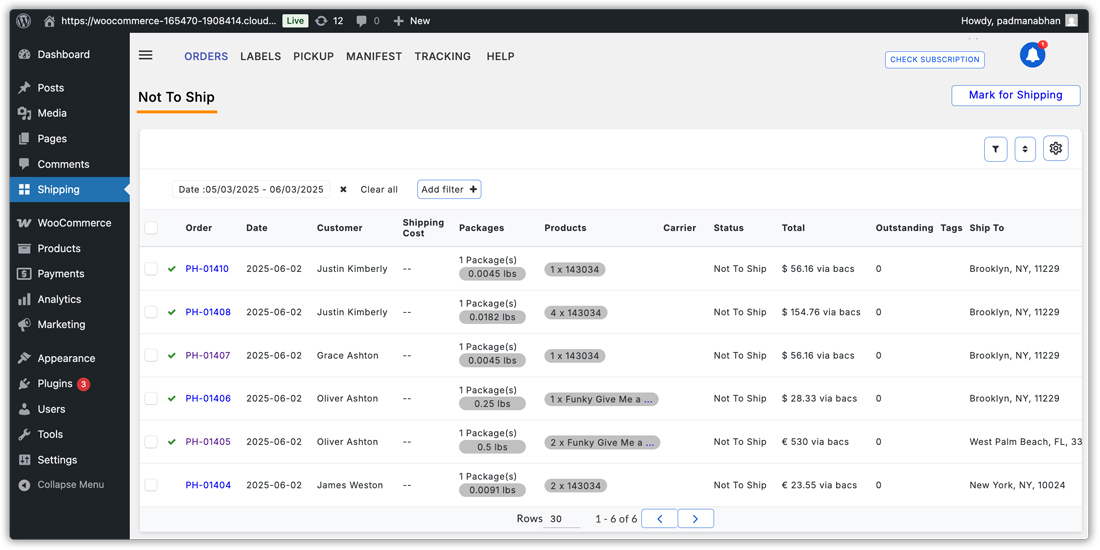
Task: Collapse the sidebar menu
Action: pyautogui.click(x=69, y=485)
